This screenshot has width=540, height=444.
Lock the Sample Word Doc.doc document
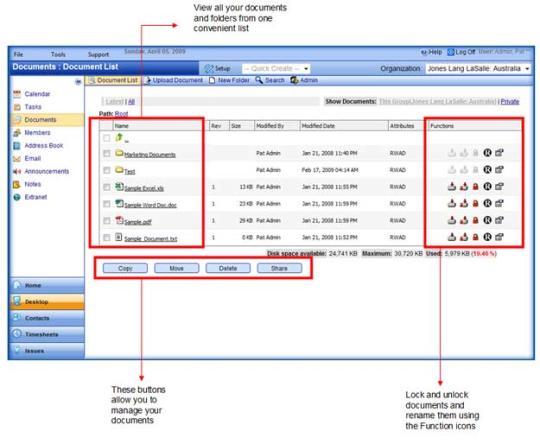coord(475,204)
